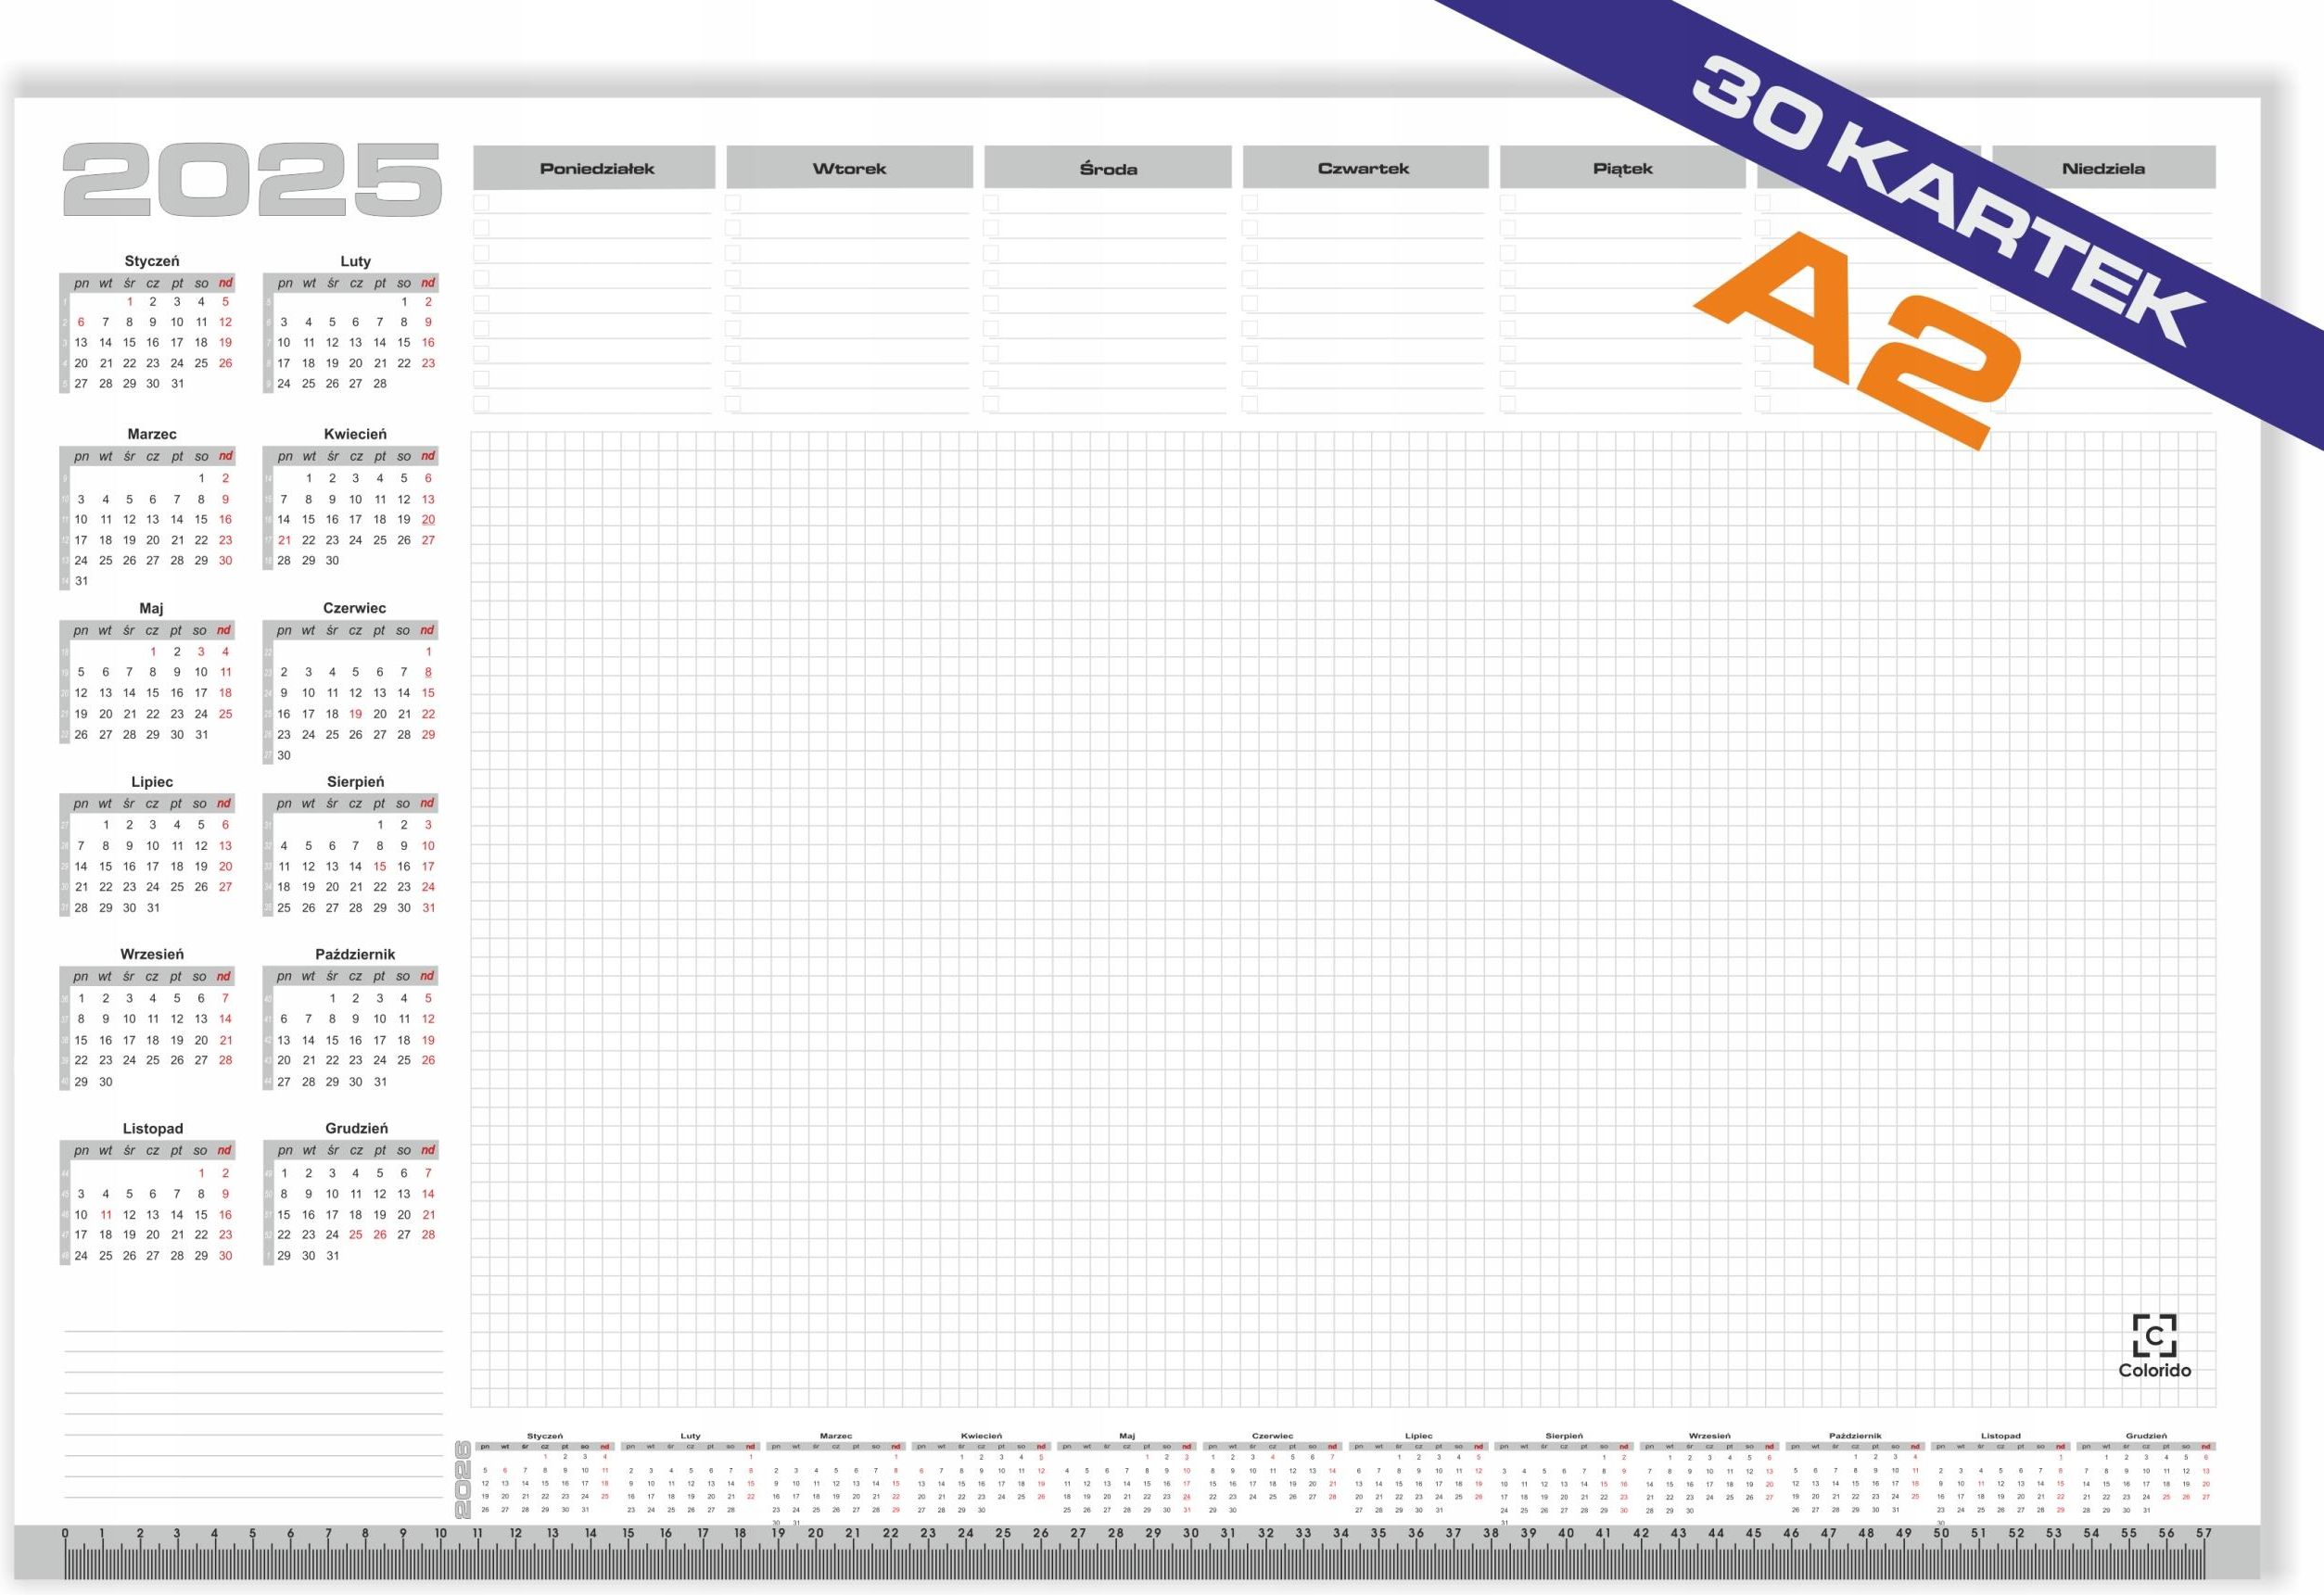Tick the first checkbox under Wtorek

733,203
